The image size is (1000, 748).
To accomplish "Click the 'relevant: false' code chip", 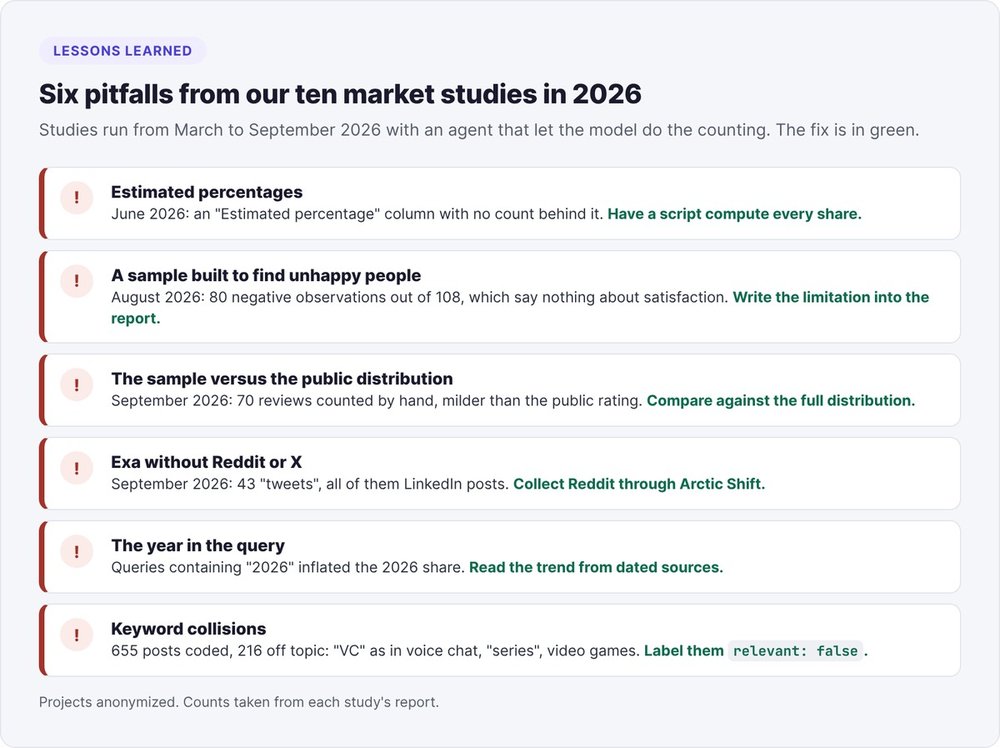I will pyautogui.click(x=795, y=651).
